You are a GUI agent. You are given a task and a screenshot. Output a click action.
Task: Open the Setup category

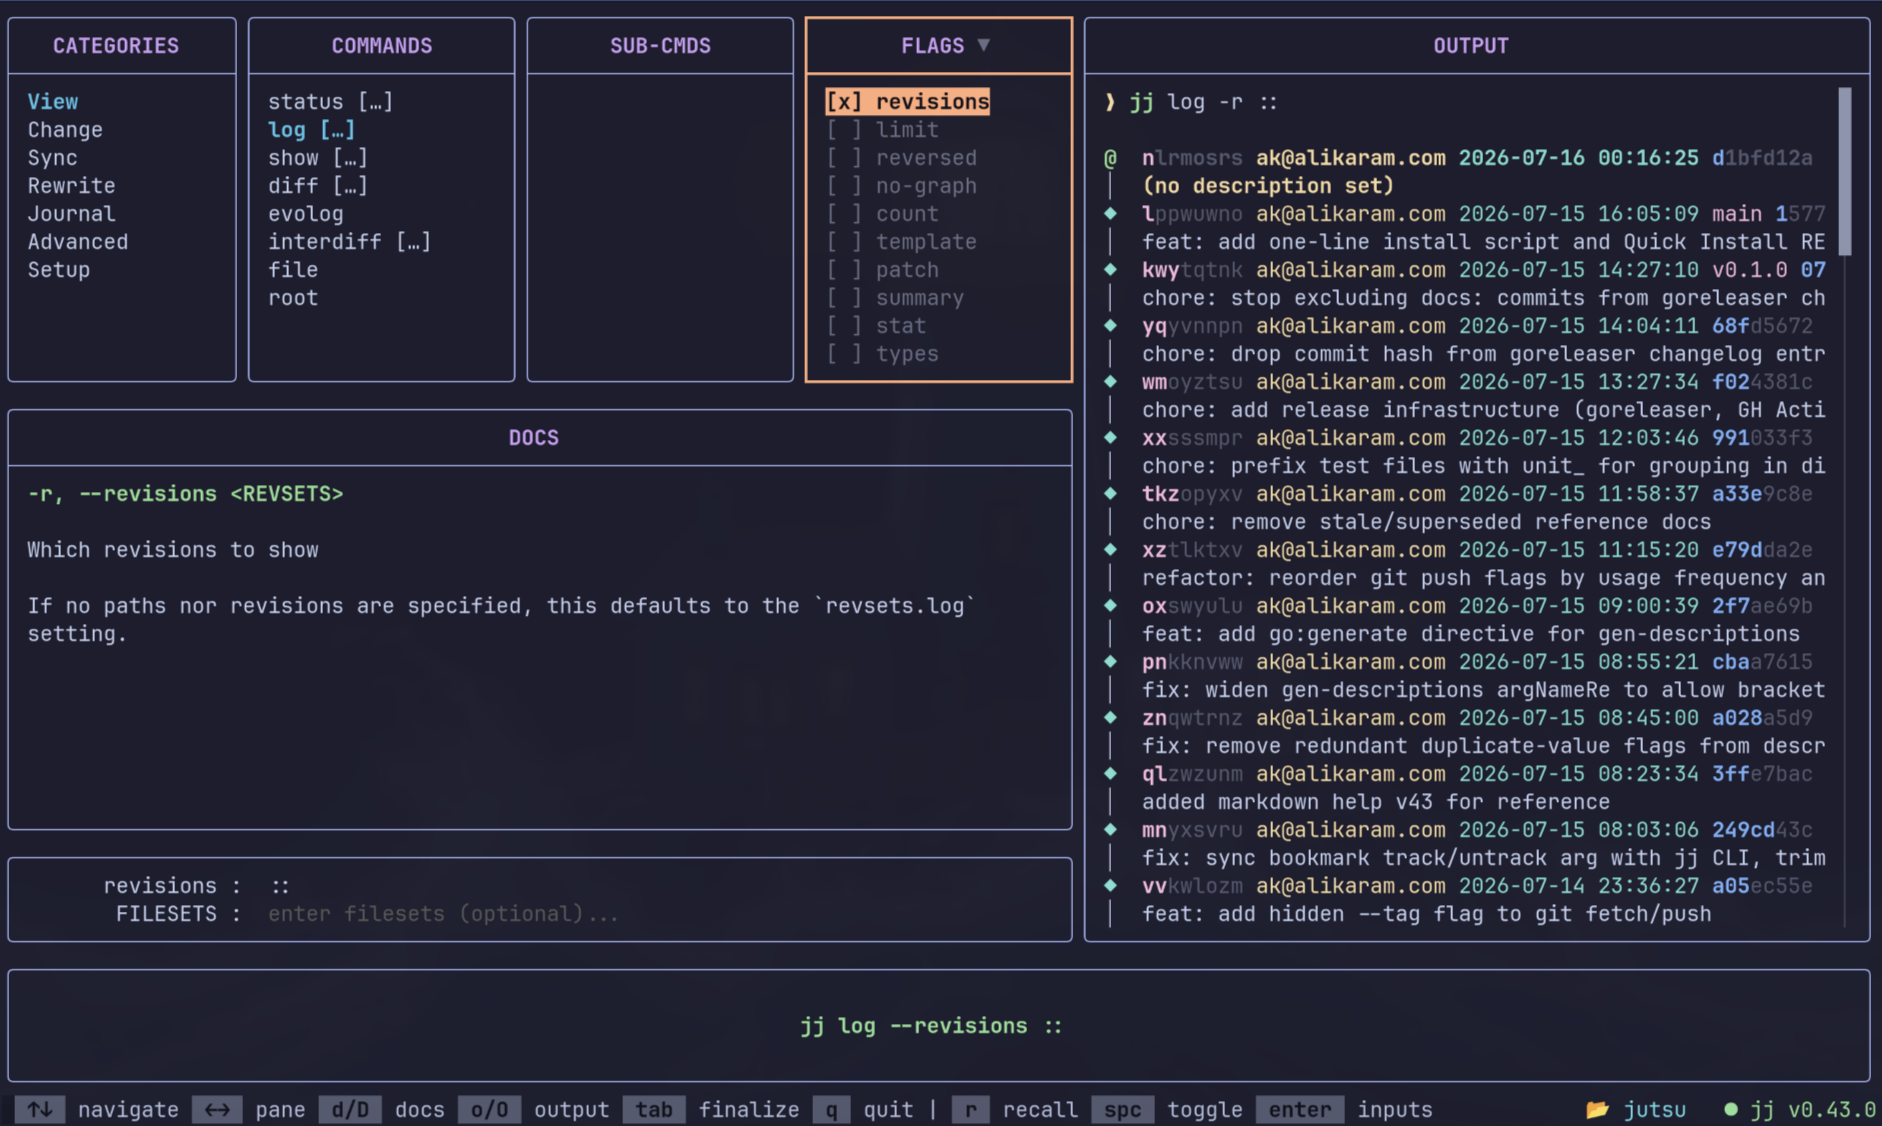59,270
